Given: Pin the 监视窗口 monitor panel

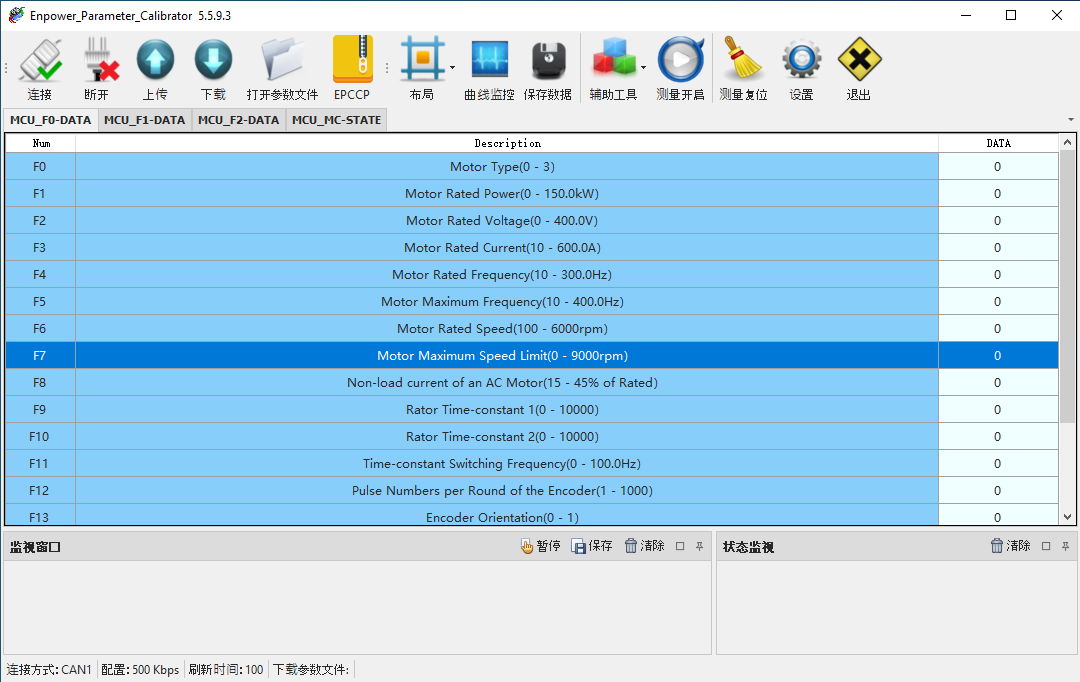Looking at the screenshot, I should pyautogui.click(x=699, y=546).
